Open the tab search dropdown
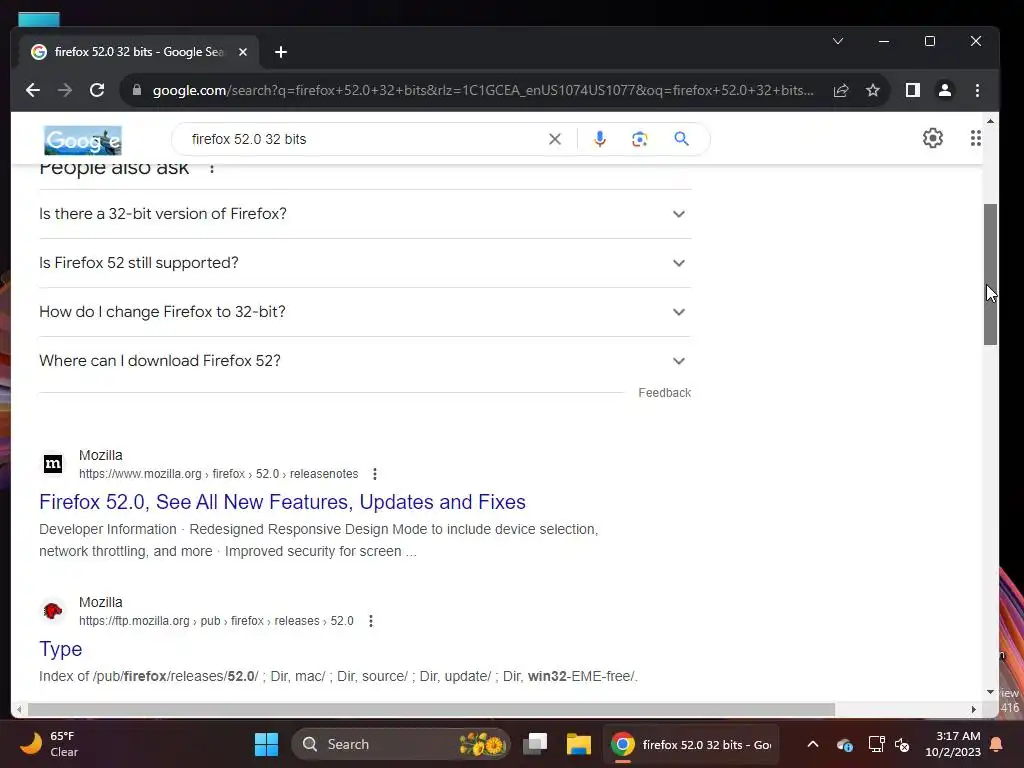This screenshot has width=1024, height=768. pos(838,41)
